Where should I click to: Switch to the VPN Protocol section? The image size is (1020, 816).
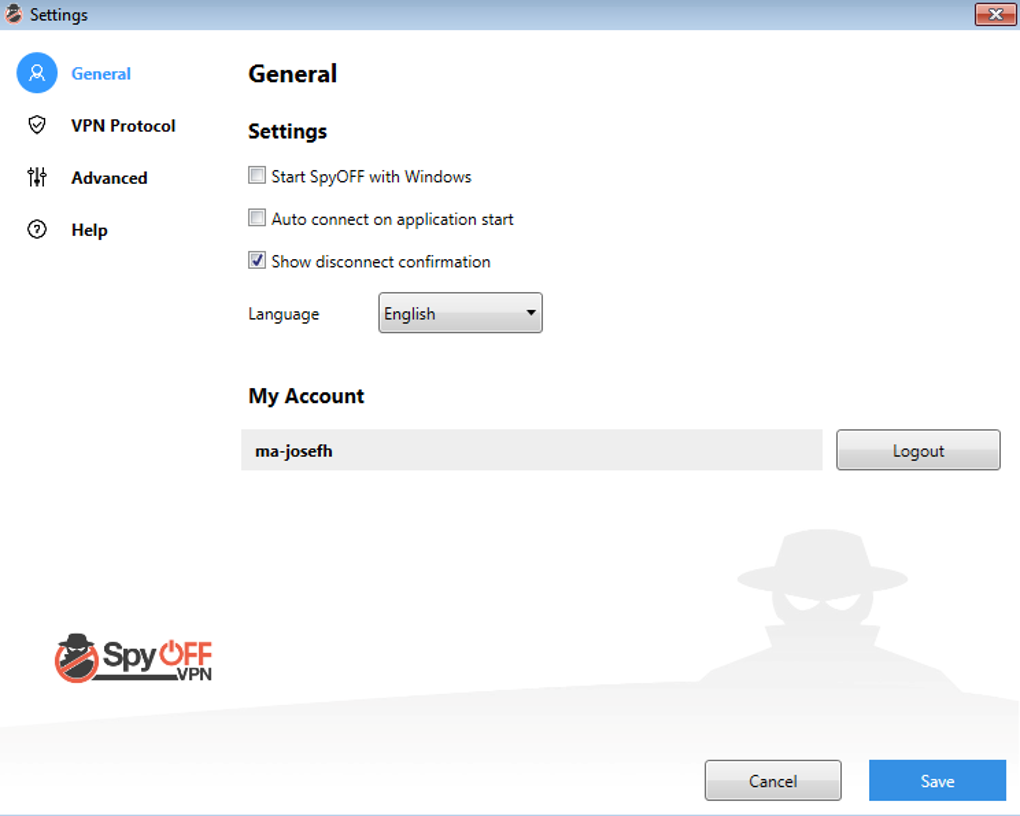click(123, 126)
